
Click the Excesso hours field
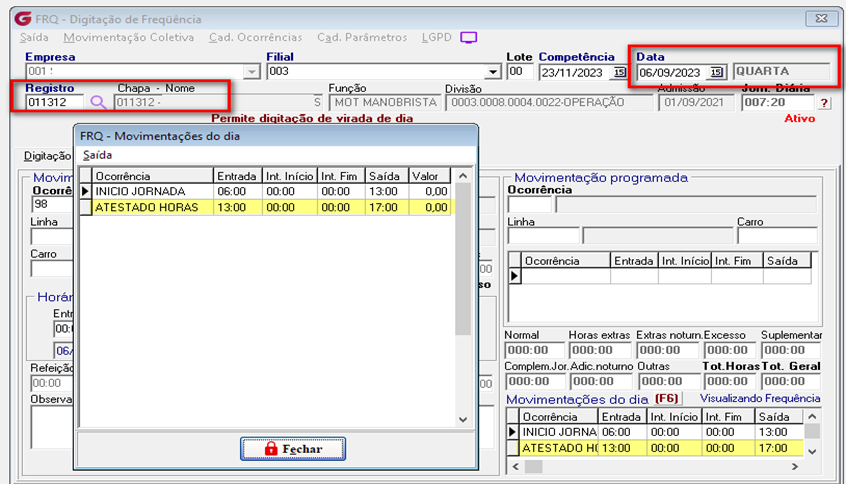(x=729, y=350)
